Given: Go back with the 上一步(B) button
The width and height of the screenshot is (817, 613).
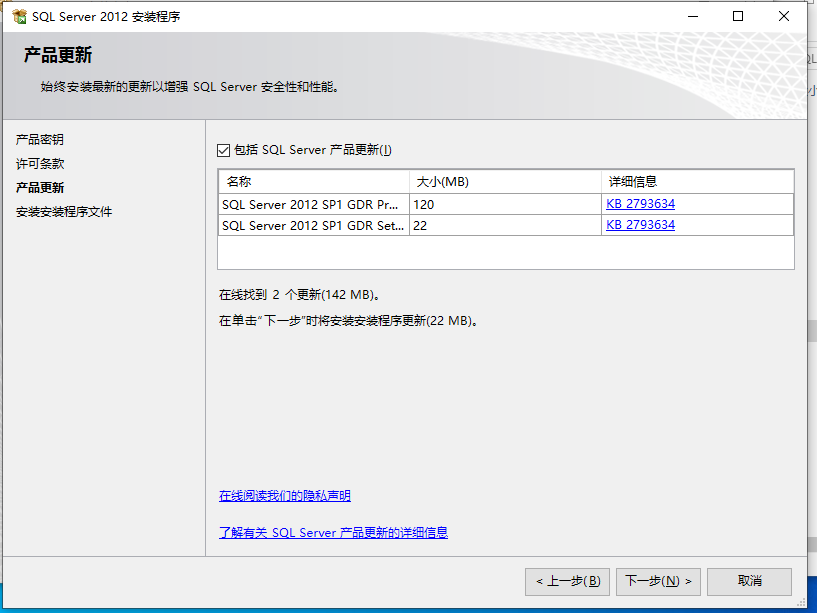Looking at the screenshot, I should click(x=567, y=581).
